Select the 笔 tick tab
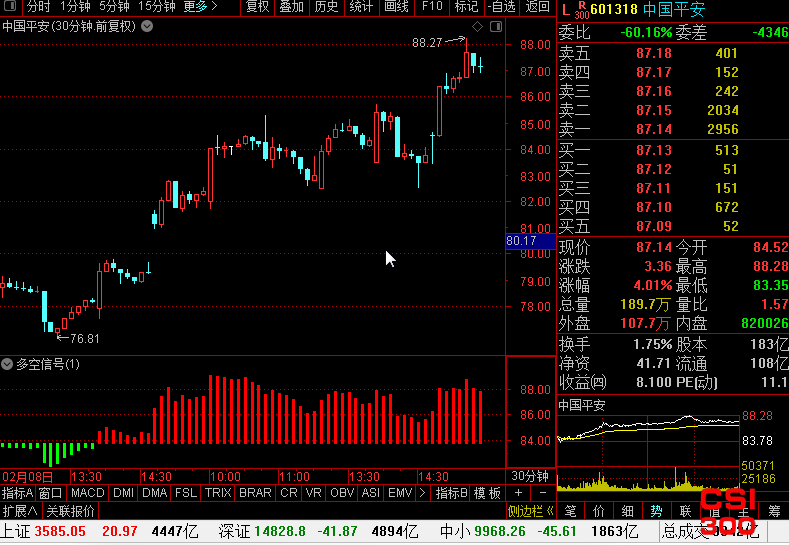This screenshot has height=545, width=789. coord(570,511)
